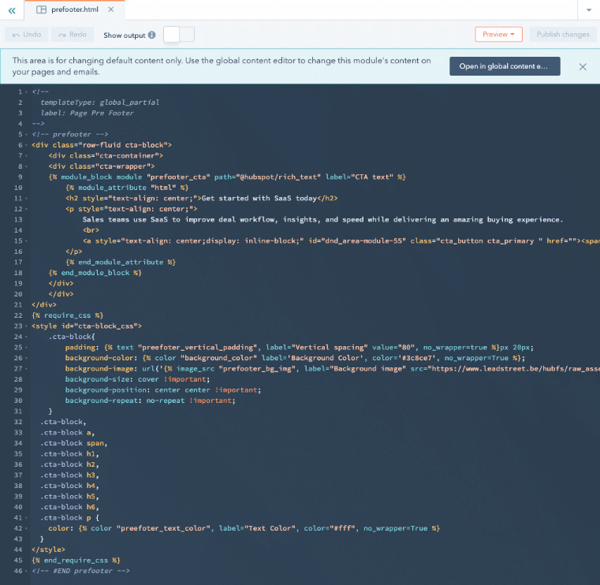Collapse the code fold at line 24
This screenshot has width=600, height=585.
[x=26, y=337]
